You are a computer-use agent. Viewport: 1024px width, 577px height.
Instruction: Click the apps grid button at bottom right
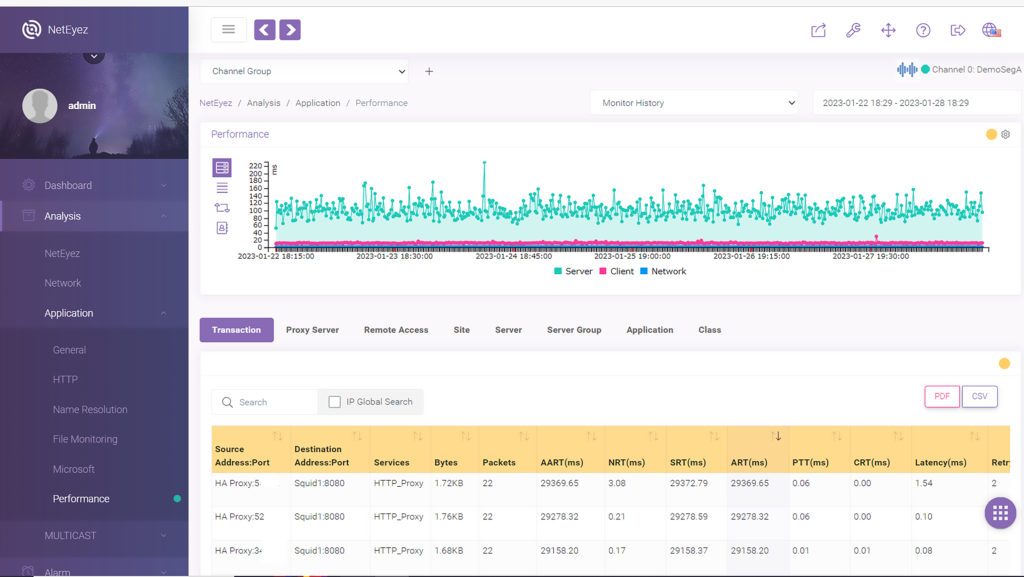click(1000, 513)
